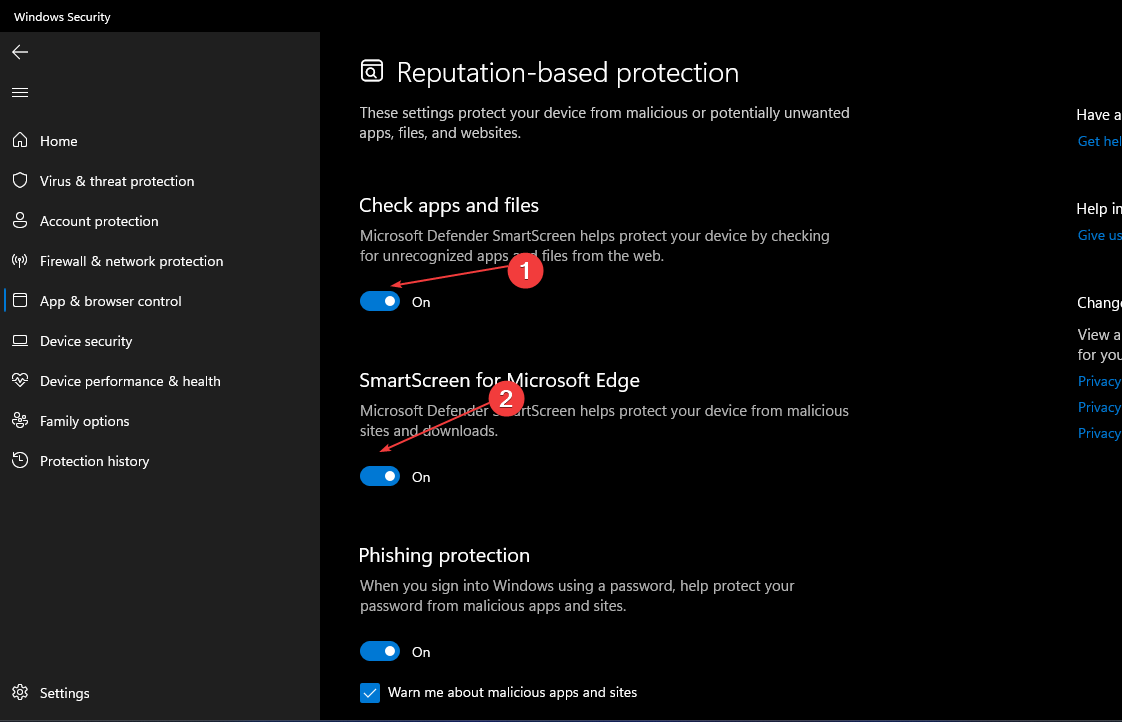Click the Settings gear icon
Image resolution: width=1122 pixels, height=722 pixels.
(x=20, y=693)
